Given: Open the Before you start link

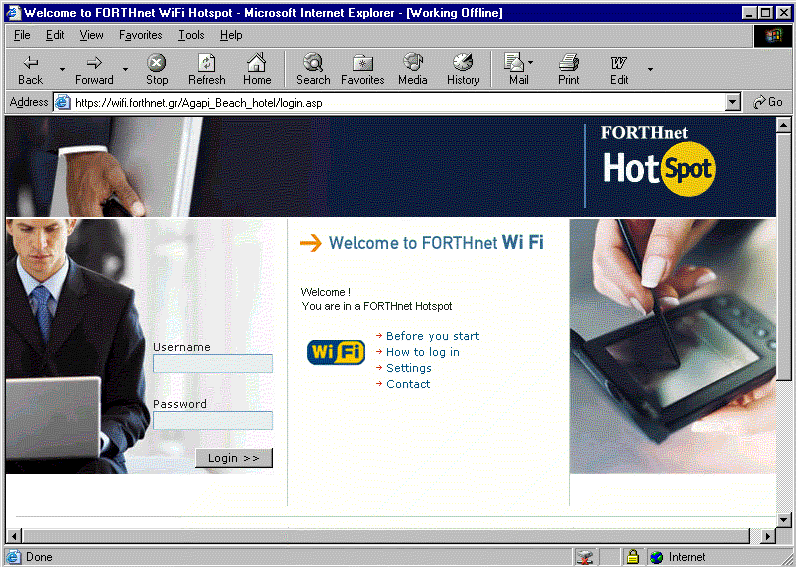Looking at the screenshot, I should pyautogui.click(x=433, y=336).
